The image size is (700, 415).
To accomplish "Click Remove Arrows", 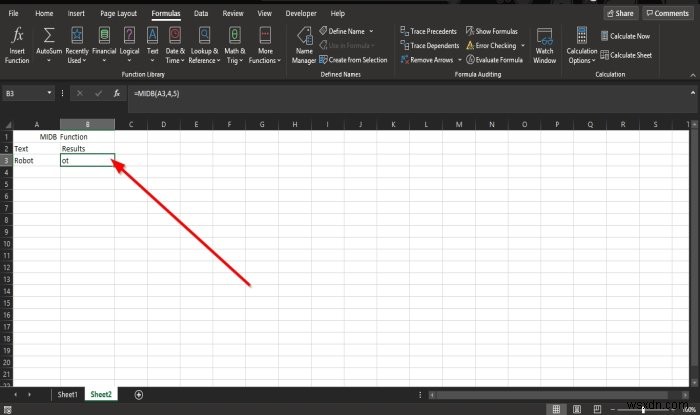I will [x=427, y=60].
